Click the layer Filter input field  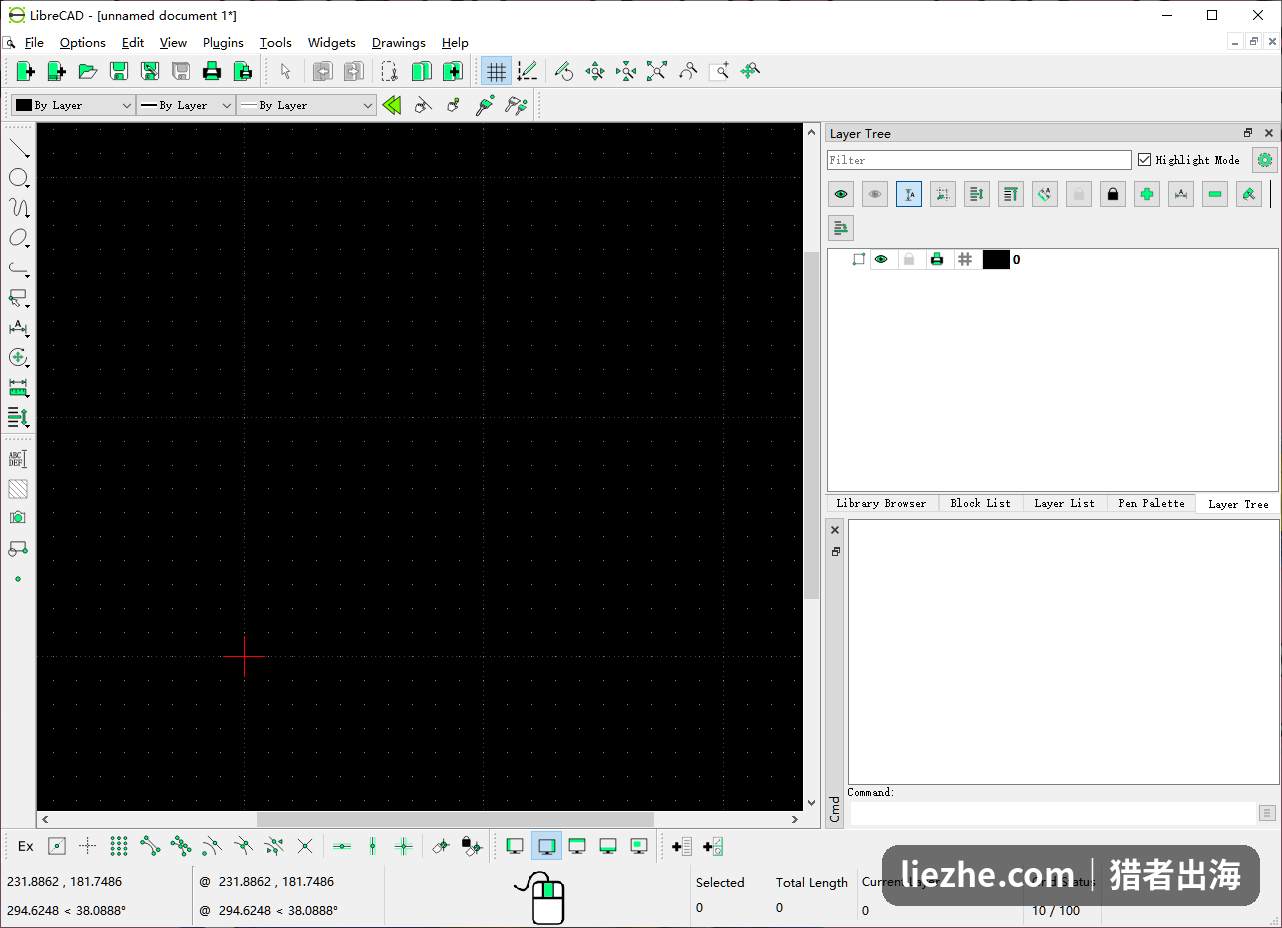pos(979,160)
